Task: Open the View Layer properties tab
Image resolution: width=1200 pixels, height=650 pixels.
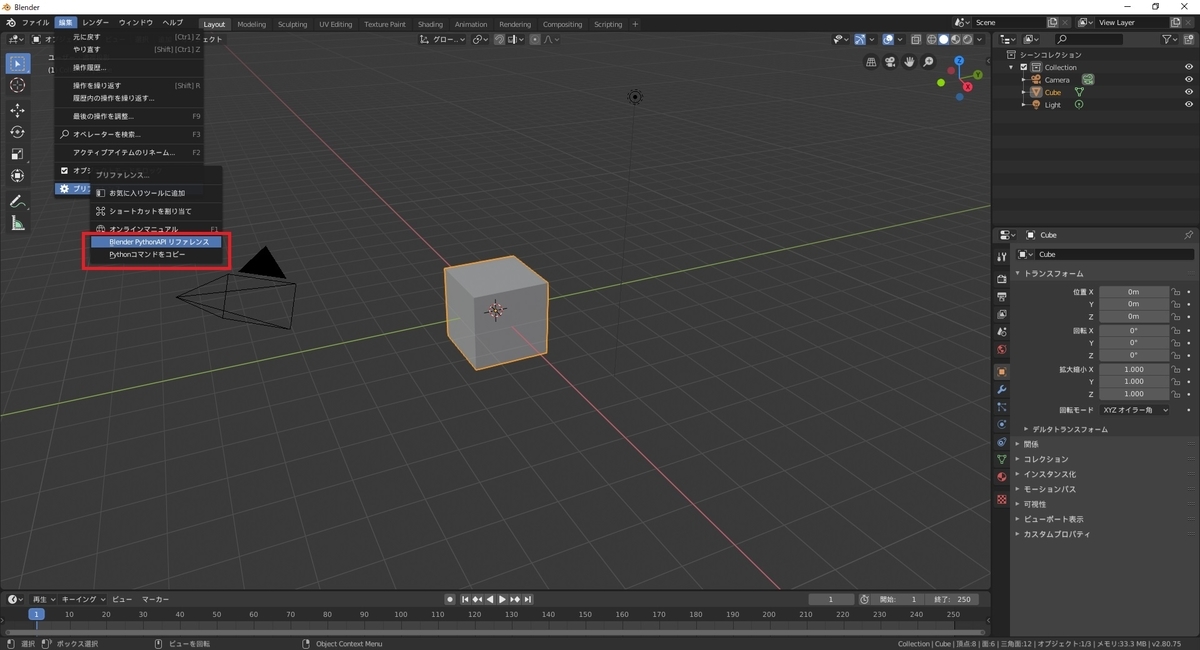Action: click(x=1001, y=314)
